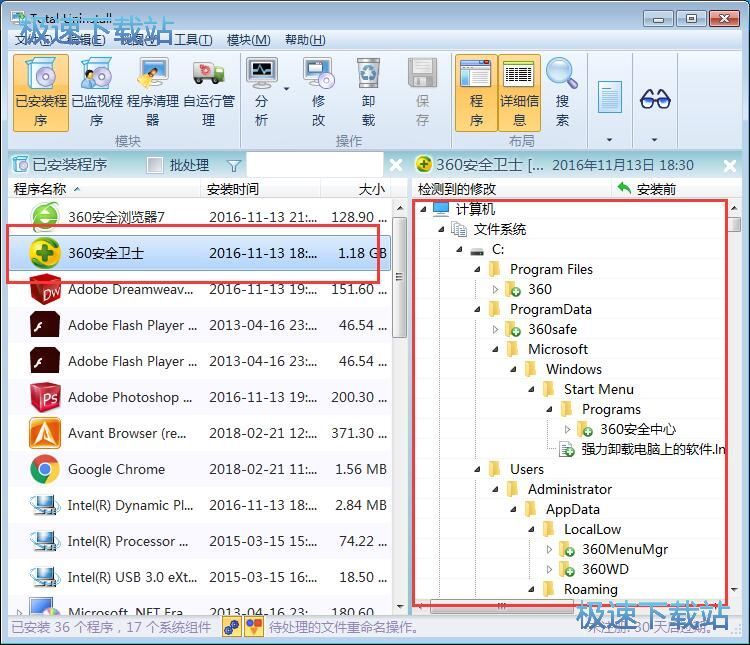The width and height of the screenshot is (750, 645).
Task: Collapse the Start Menu folder node
Action: (531, 389)
